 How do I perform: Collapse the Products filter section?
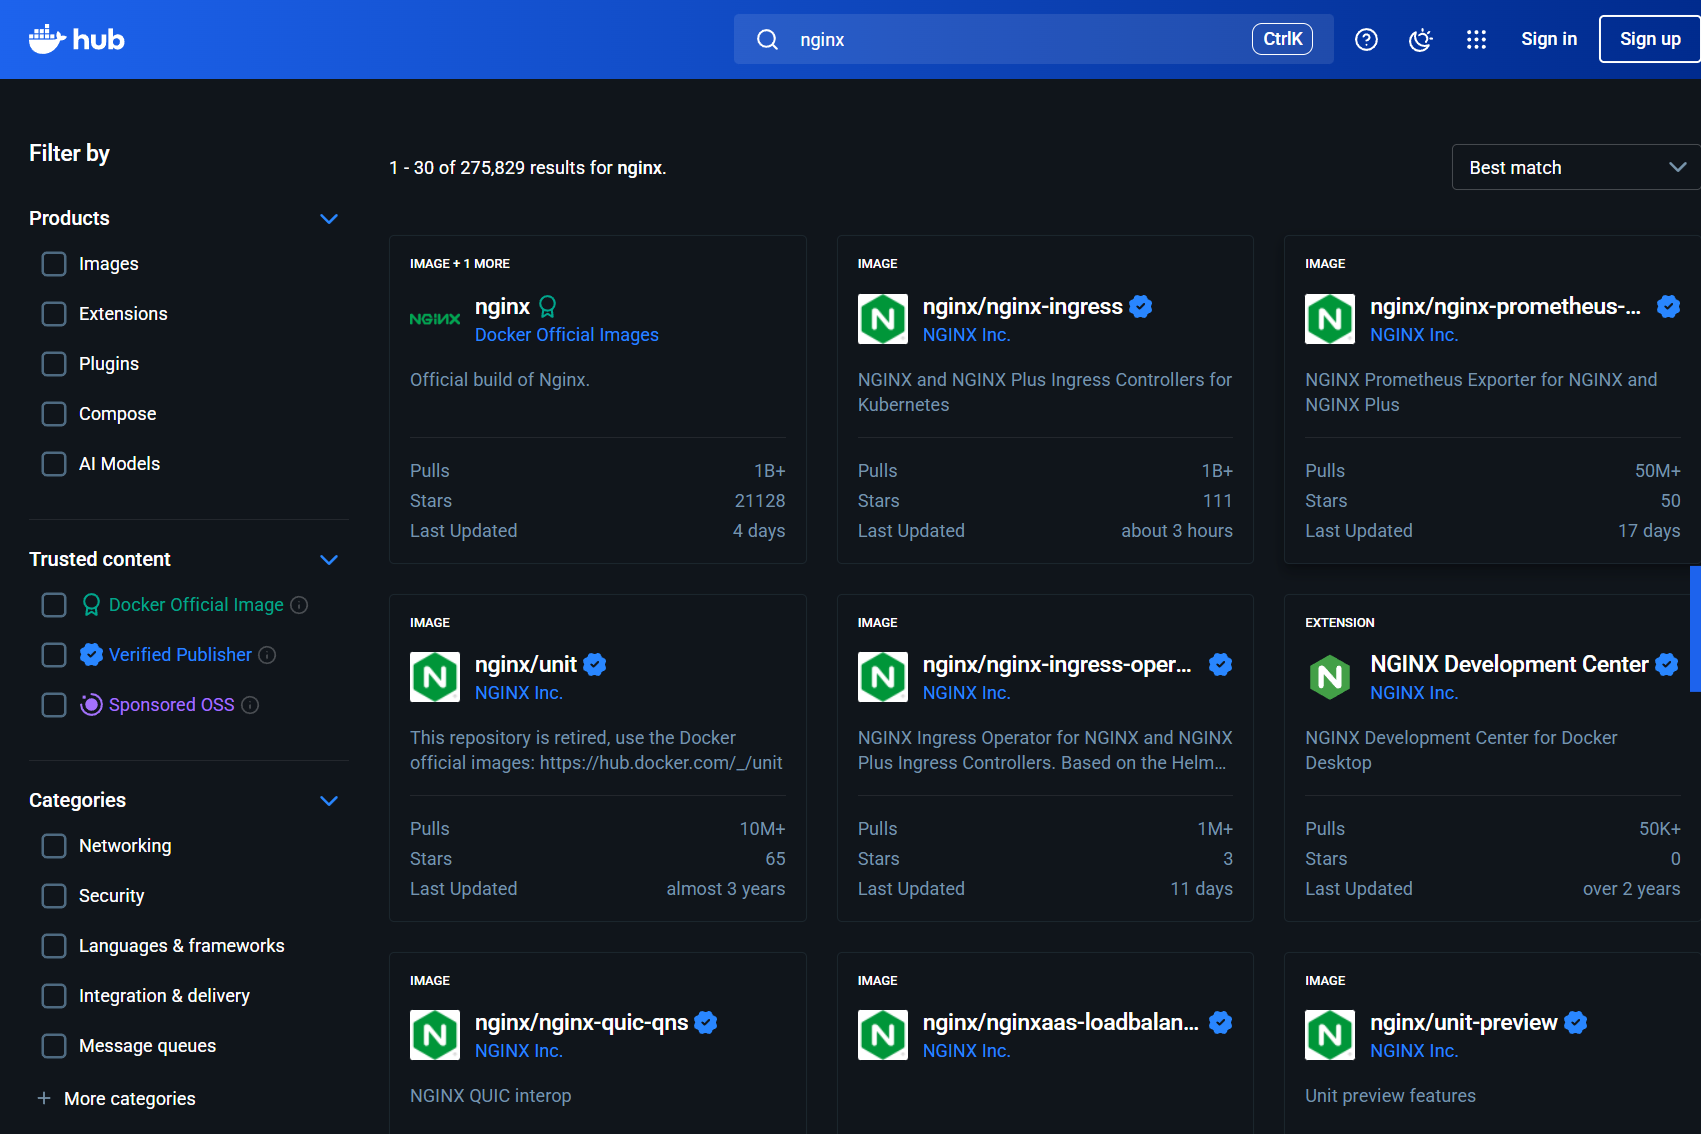329,218
